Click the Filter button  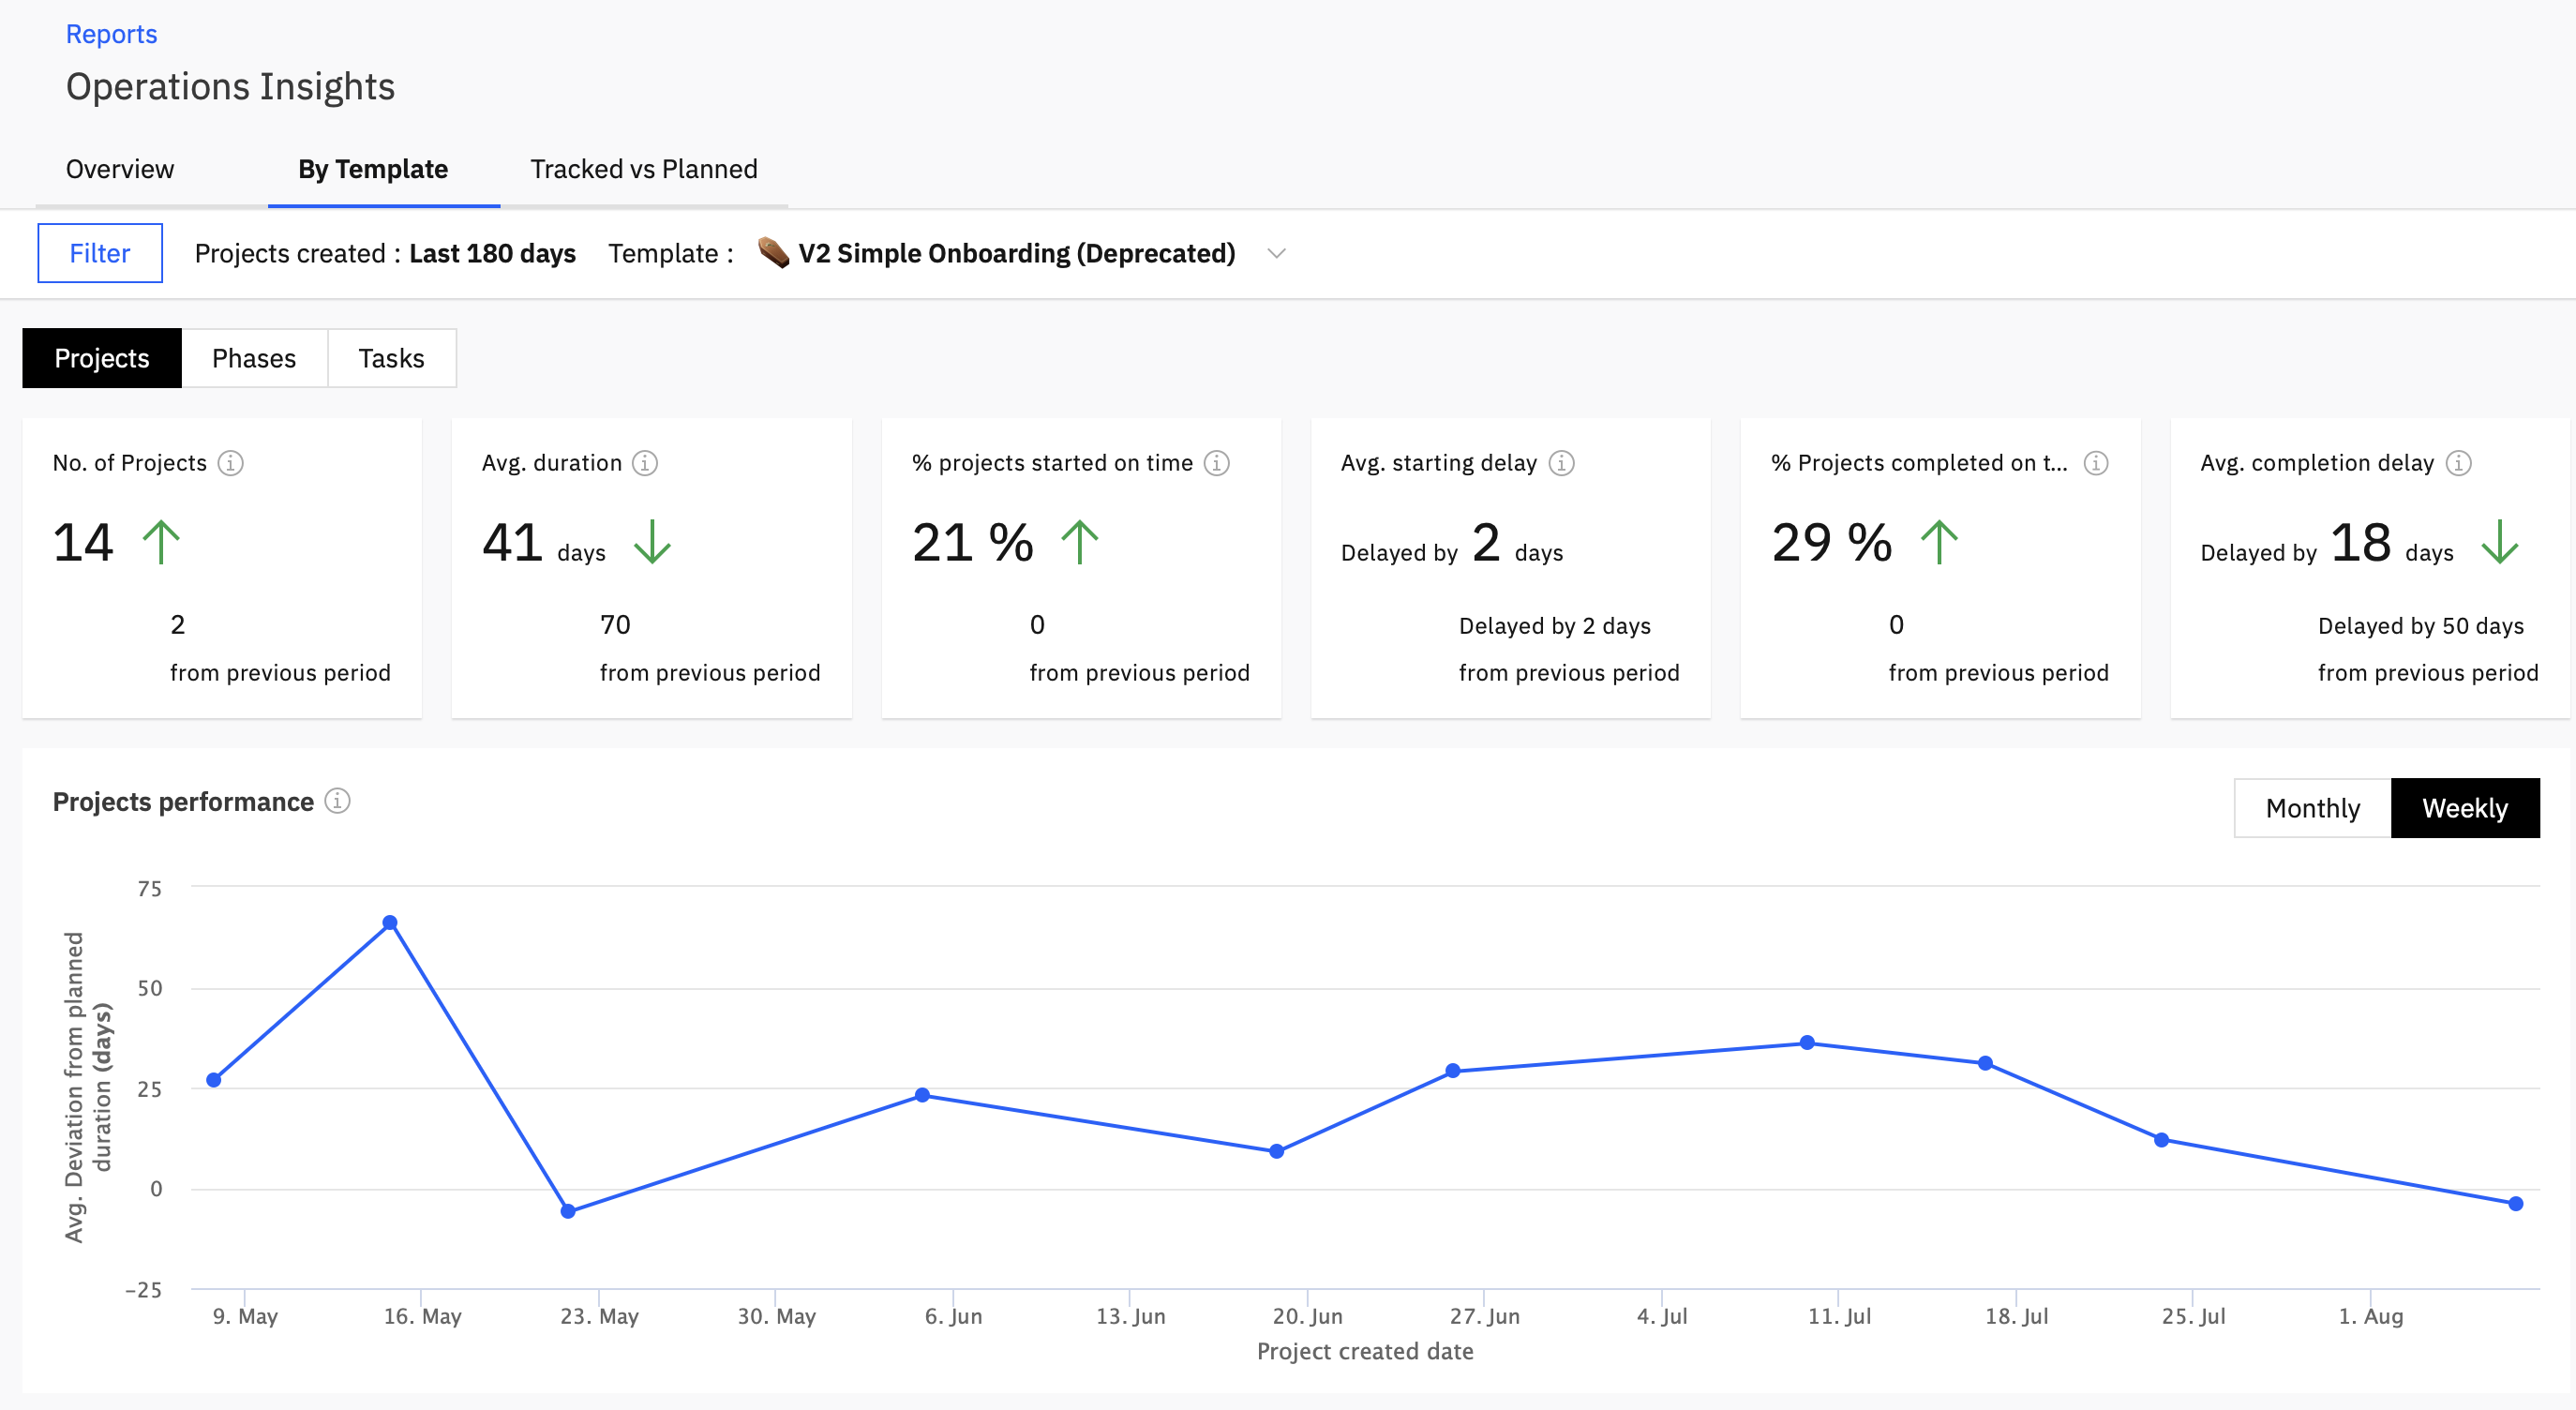tap(100, 253)
